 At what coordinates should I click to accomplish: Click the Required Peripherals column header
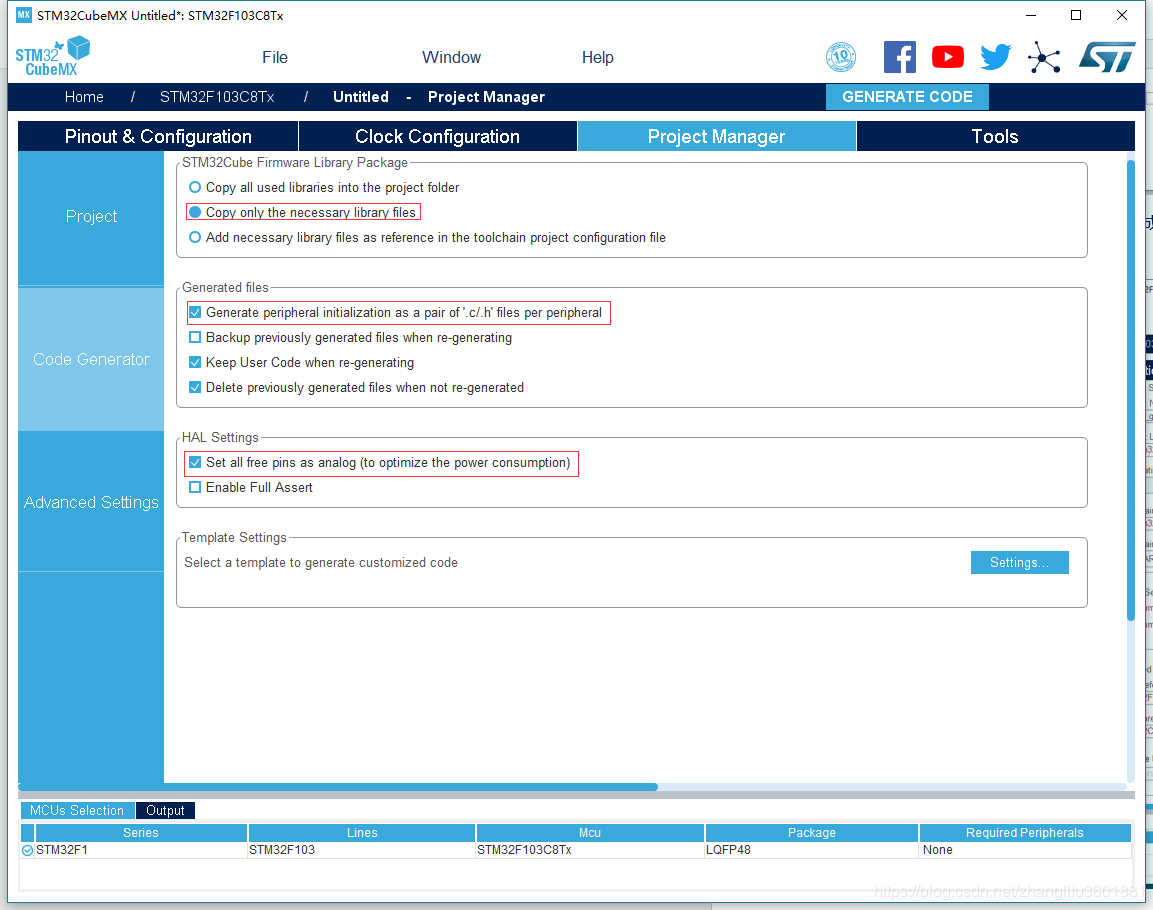pyautogui.click(x=1025, y=833)
